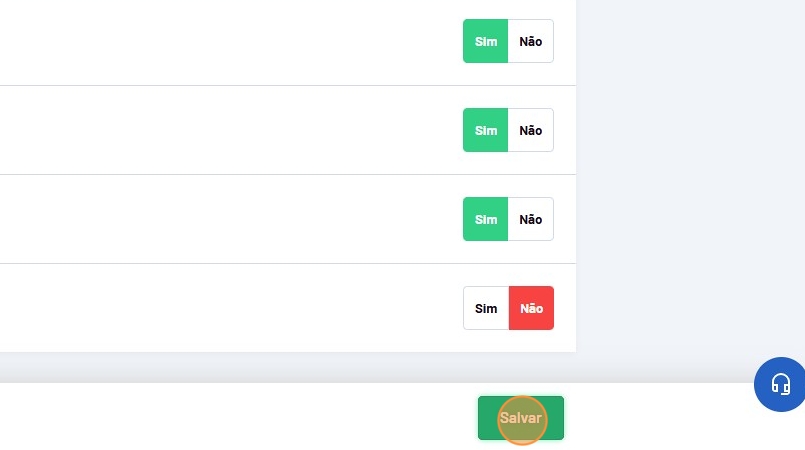
Task: Switch the second row to Não
Action: [531, 130]
